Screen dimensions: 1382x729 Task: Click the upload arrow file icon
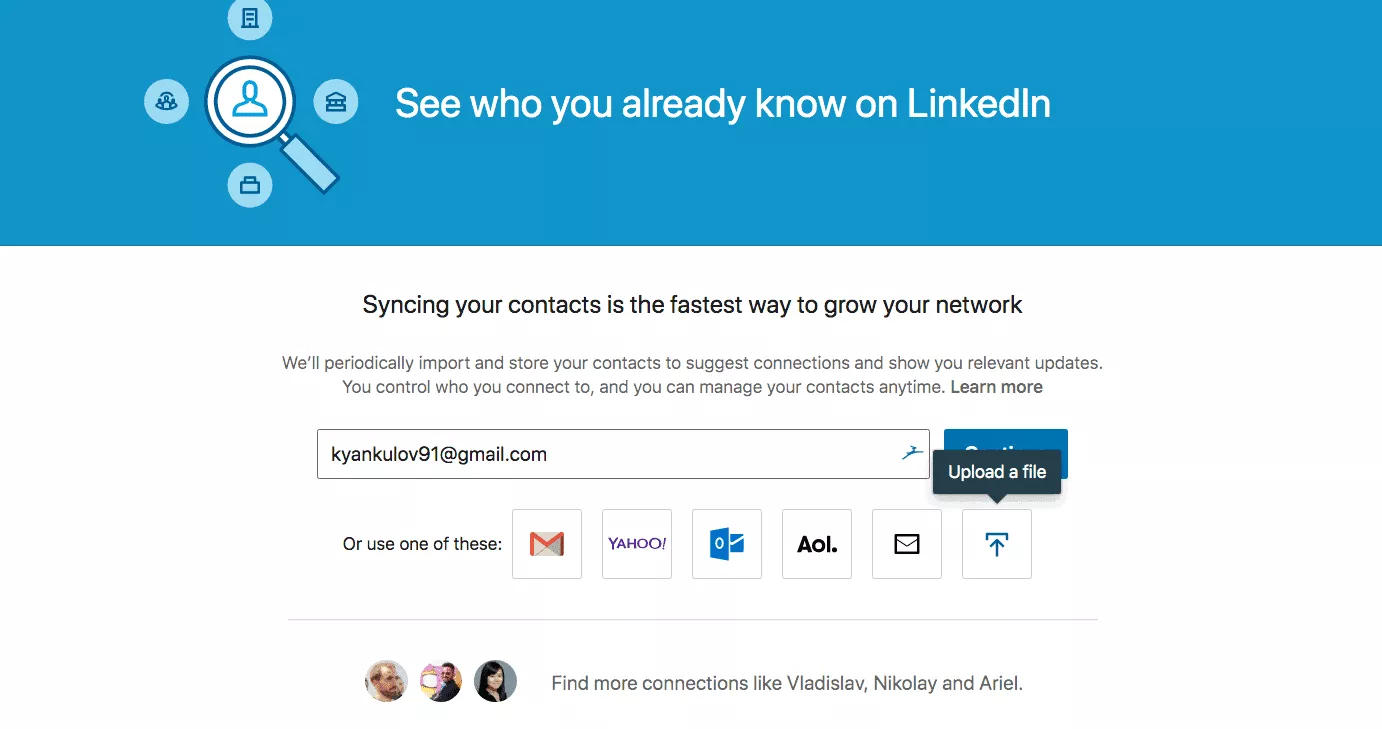pyautogui.click(x=997, y=544)
